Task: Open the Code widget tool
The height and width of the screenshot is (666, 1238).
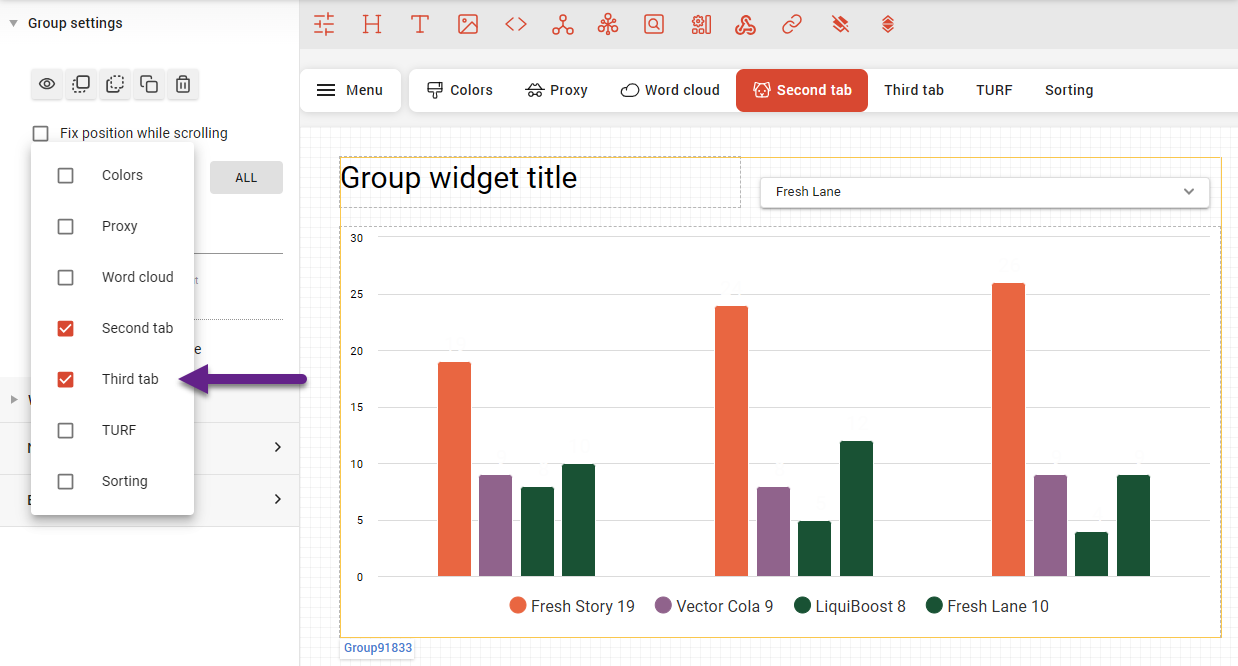Action: click(515, 23)
